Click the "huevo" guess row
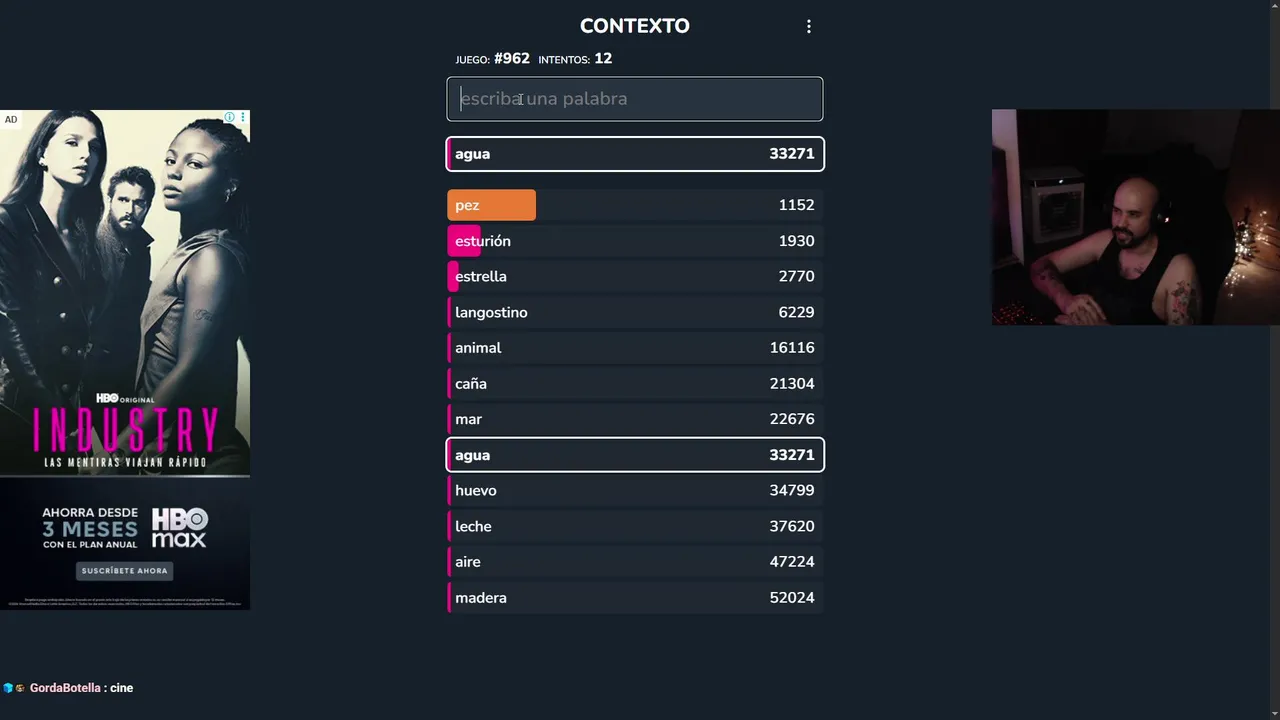 click(x=635, y=491)
